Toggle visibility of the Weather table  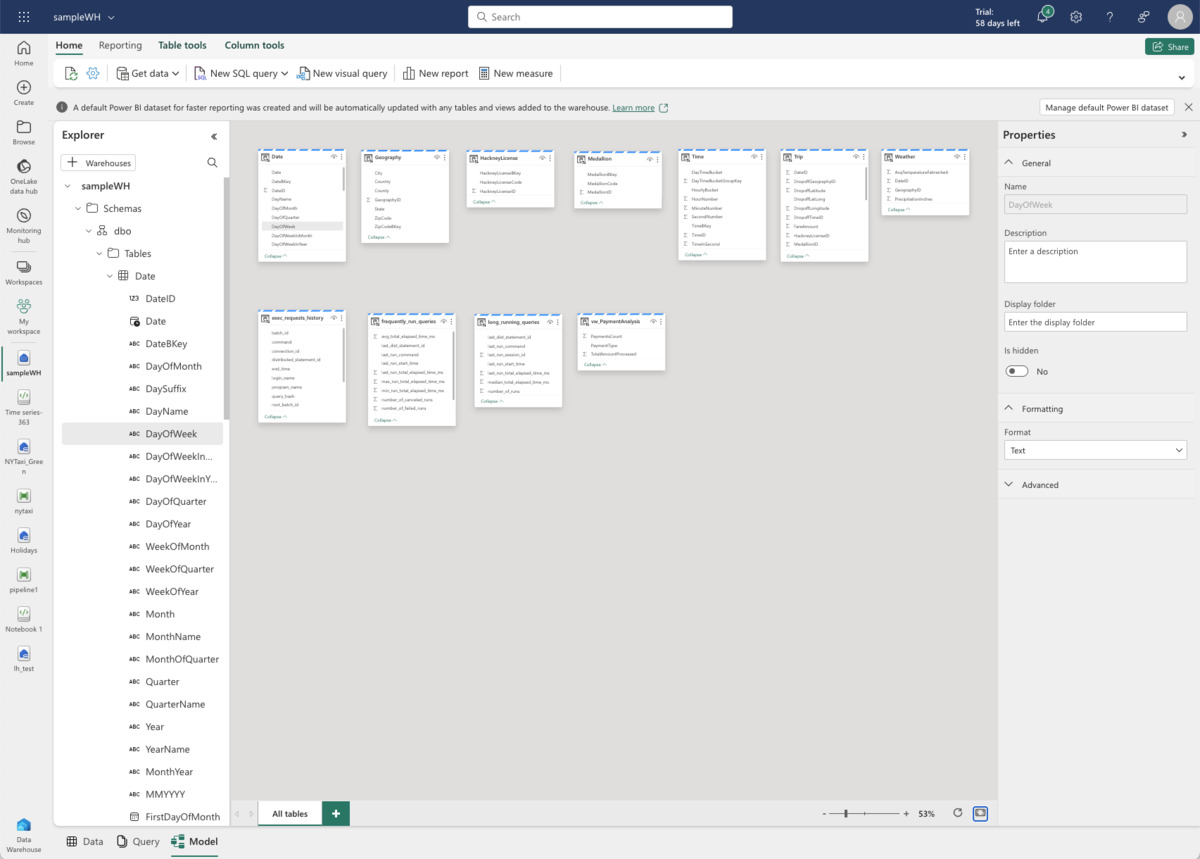957,156
